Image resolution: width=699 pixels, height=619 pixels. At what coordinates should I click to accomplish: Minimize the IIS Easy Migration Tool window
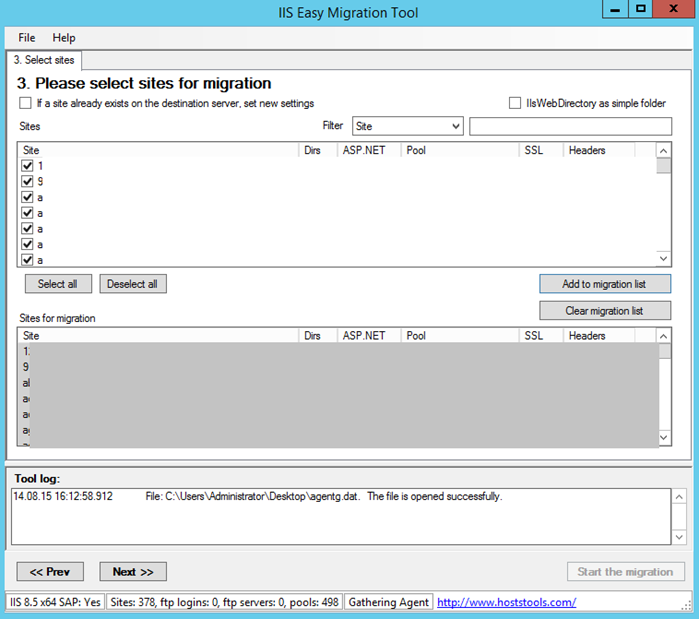[x=615, y=9]
